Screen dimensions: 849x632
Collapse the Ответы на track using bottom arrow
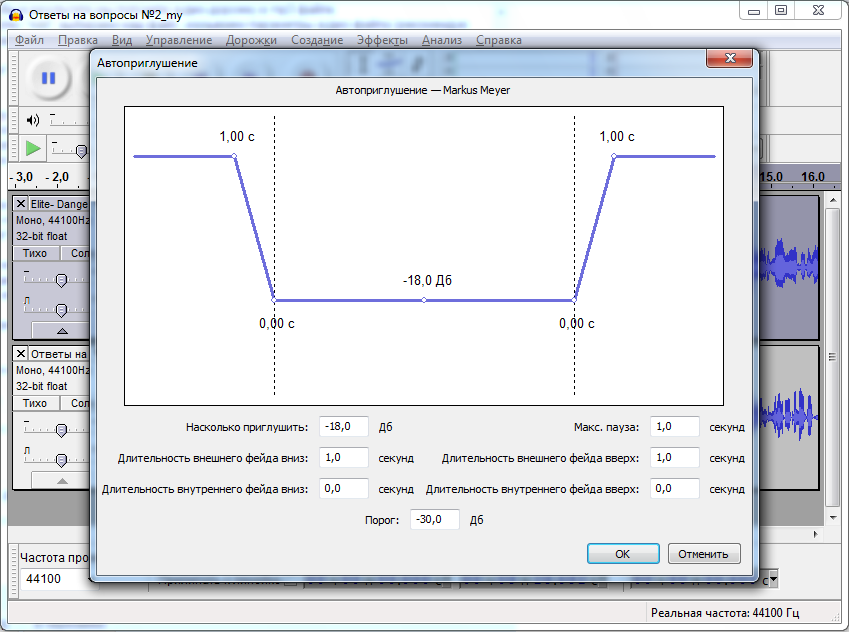61,481
